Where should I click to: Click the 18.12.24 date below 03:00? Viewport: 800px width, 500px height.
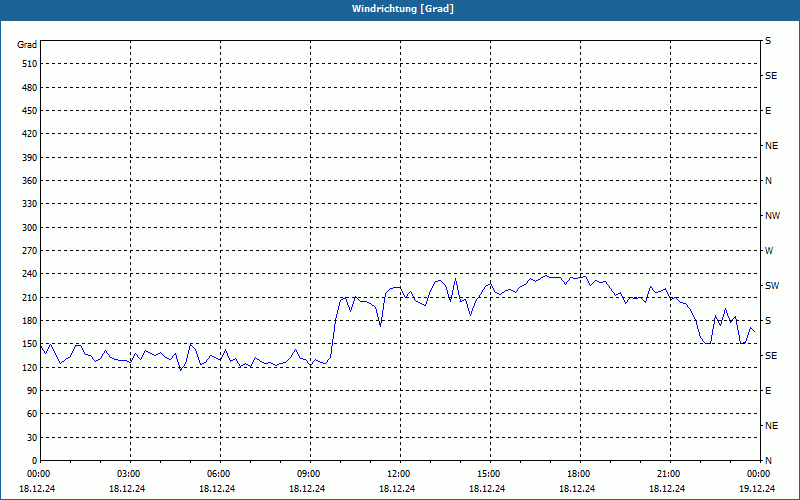(x=127, y=489)
